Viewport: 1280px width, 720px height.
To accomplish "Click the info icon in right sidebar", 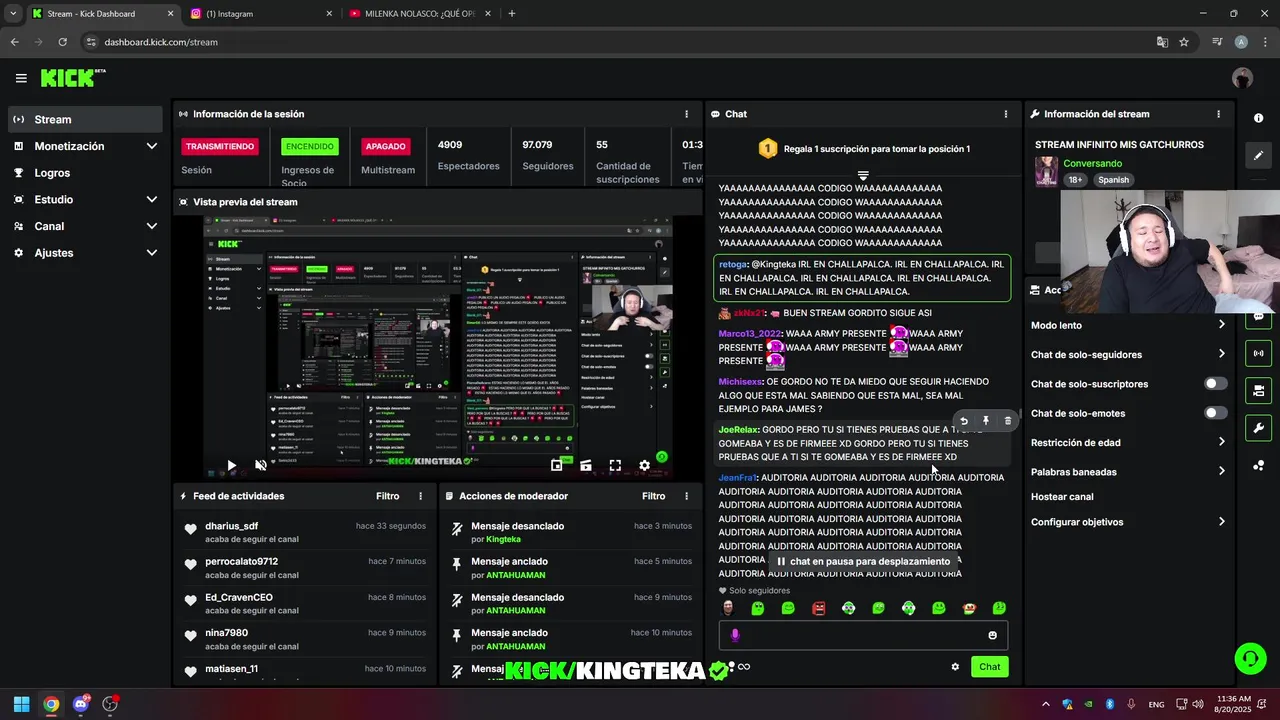I will coord(1258,118).
